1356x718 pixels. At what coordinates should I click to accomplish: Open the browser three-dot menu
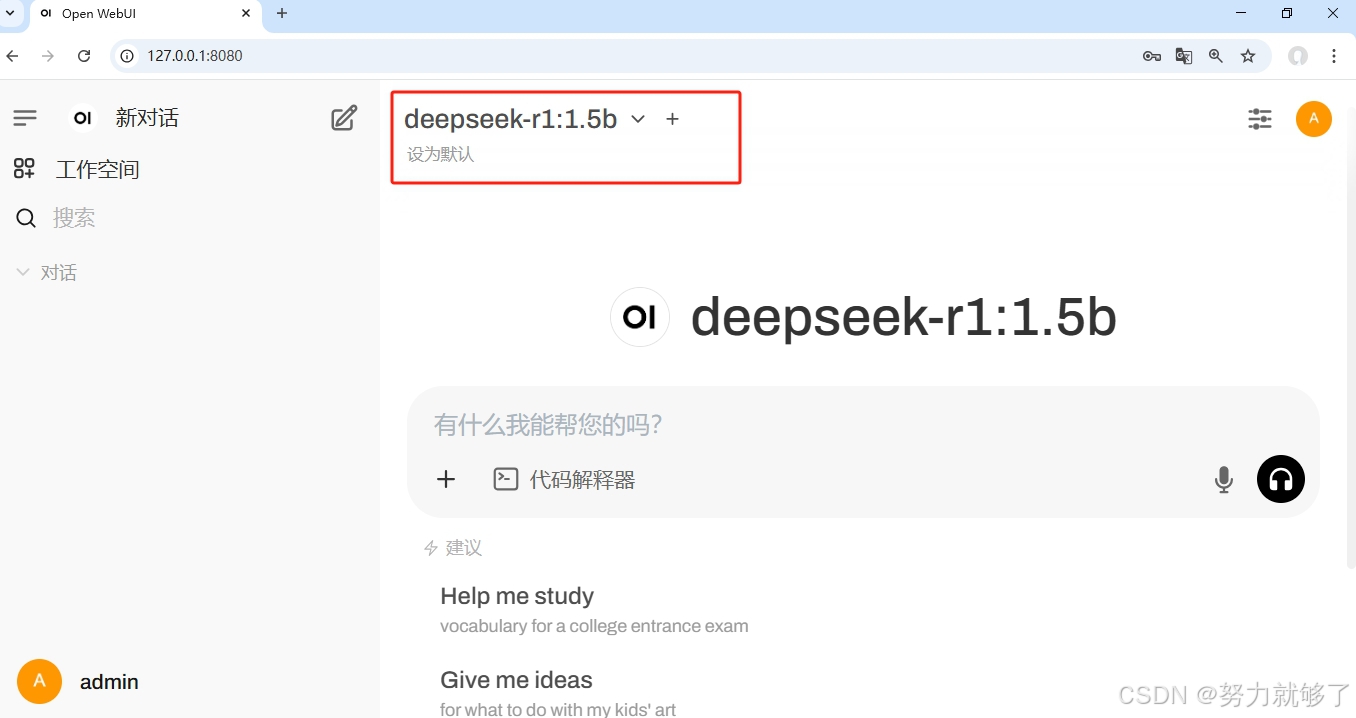pyautogui.click(x=1334, y=56)
